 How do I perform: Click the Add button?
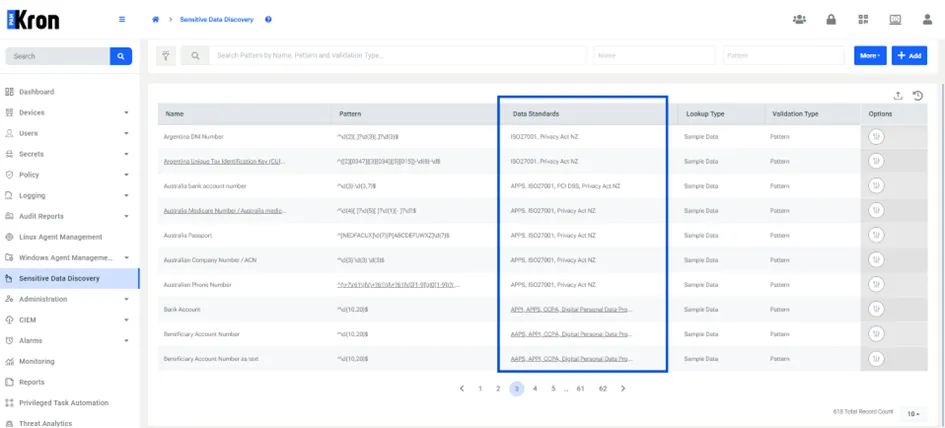(909, 55)
